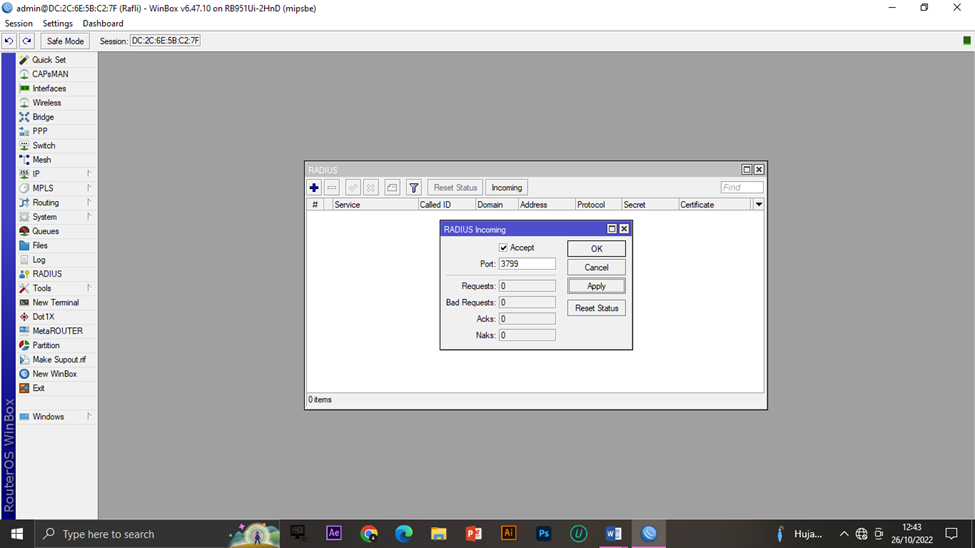Click Apply in RADIUS Incoming dialog
Screen dimensions: 975x548
tap(596, 286)
